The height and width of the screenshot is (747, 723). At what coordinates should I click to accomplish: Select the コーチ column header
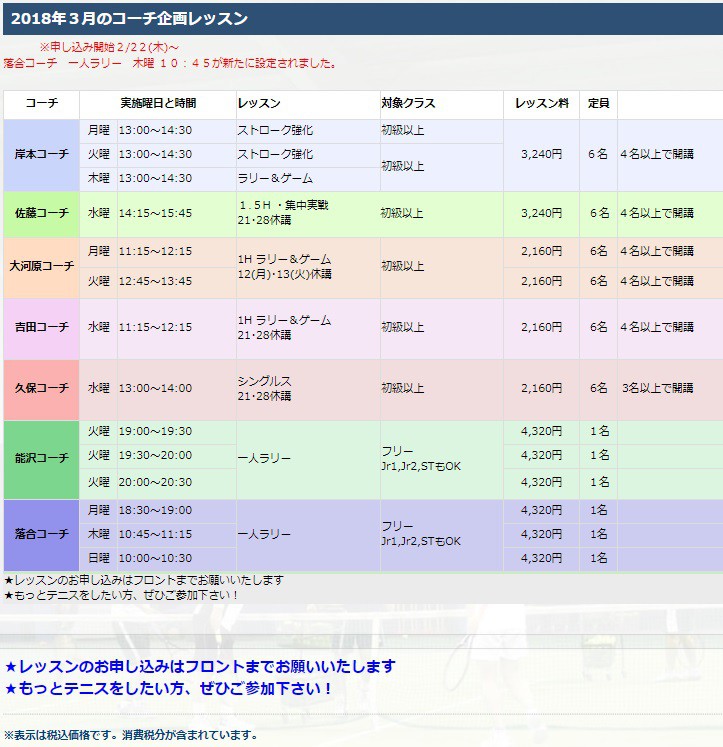coord(41,104)
